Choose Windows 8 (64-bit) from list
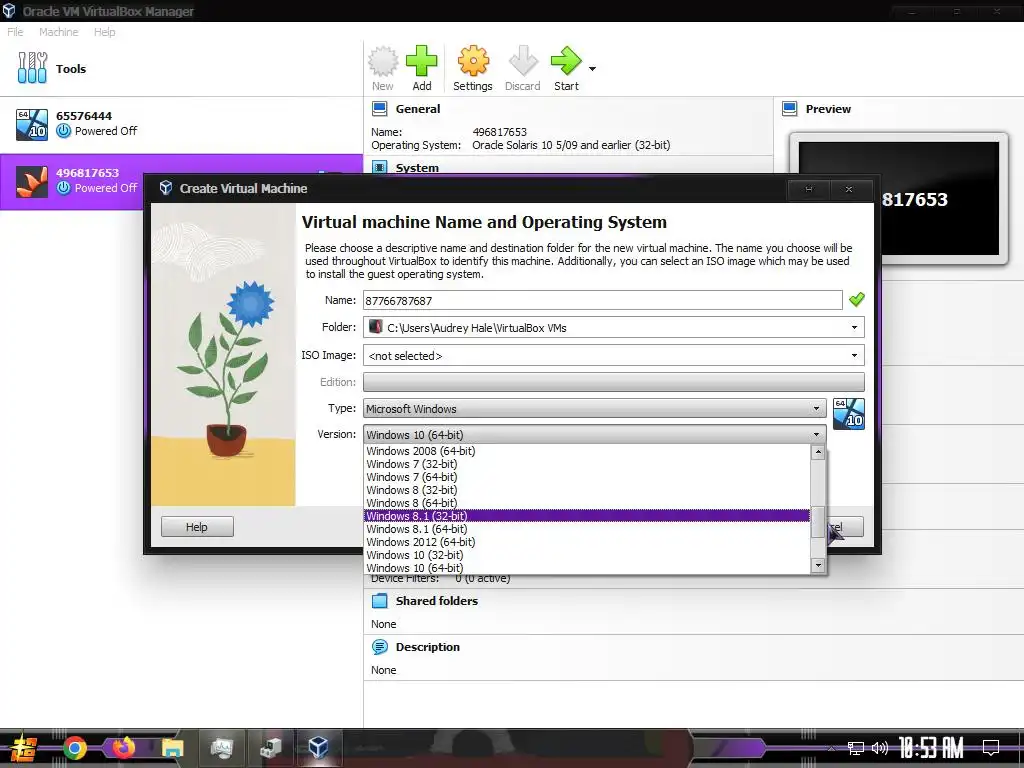 click(x=586, y=503)
